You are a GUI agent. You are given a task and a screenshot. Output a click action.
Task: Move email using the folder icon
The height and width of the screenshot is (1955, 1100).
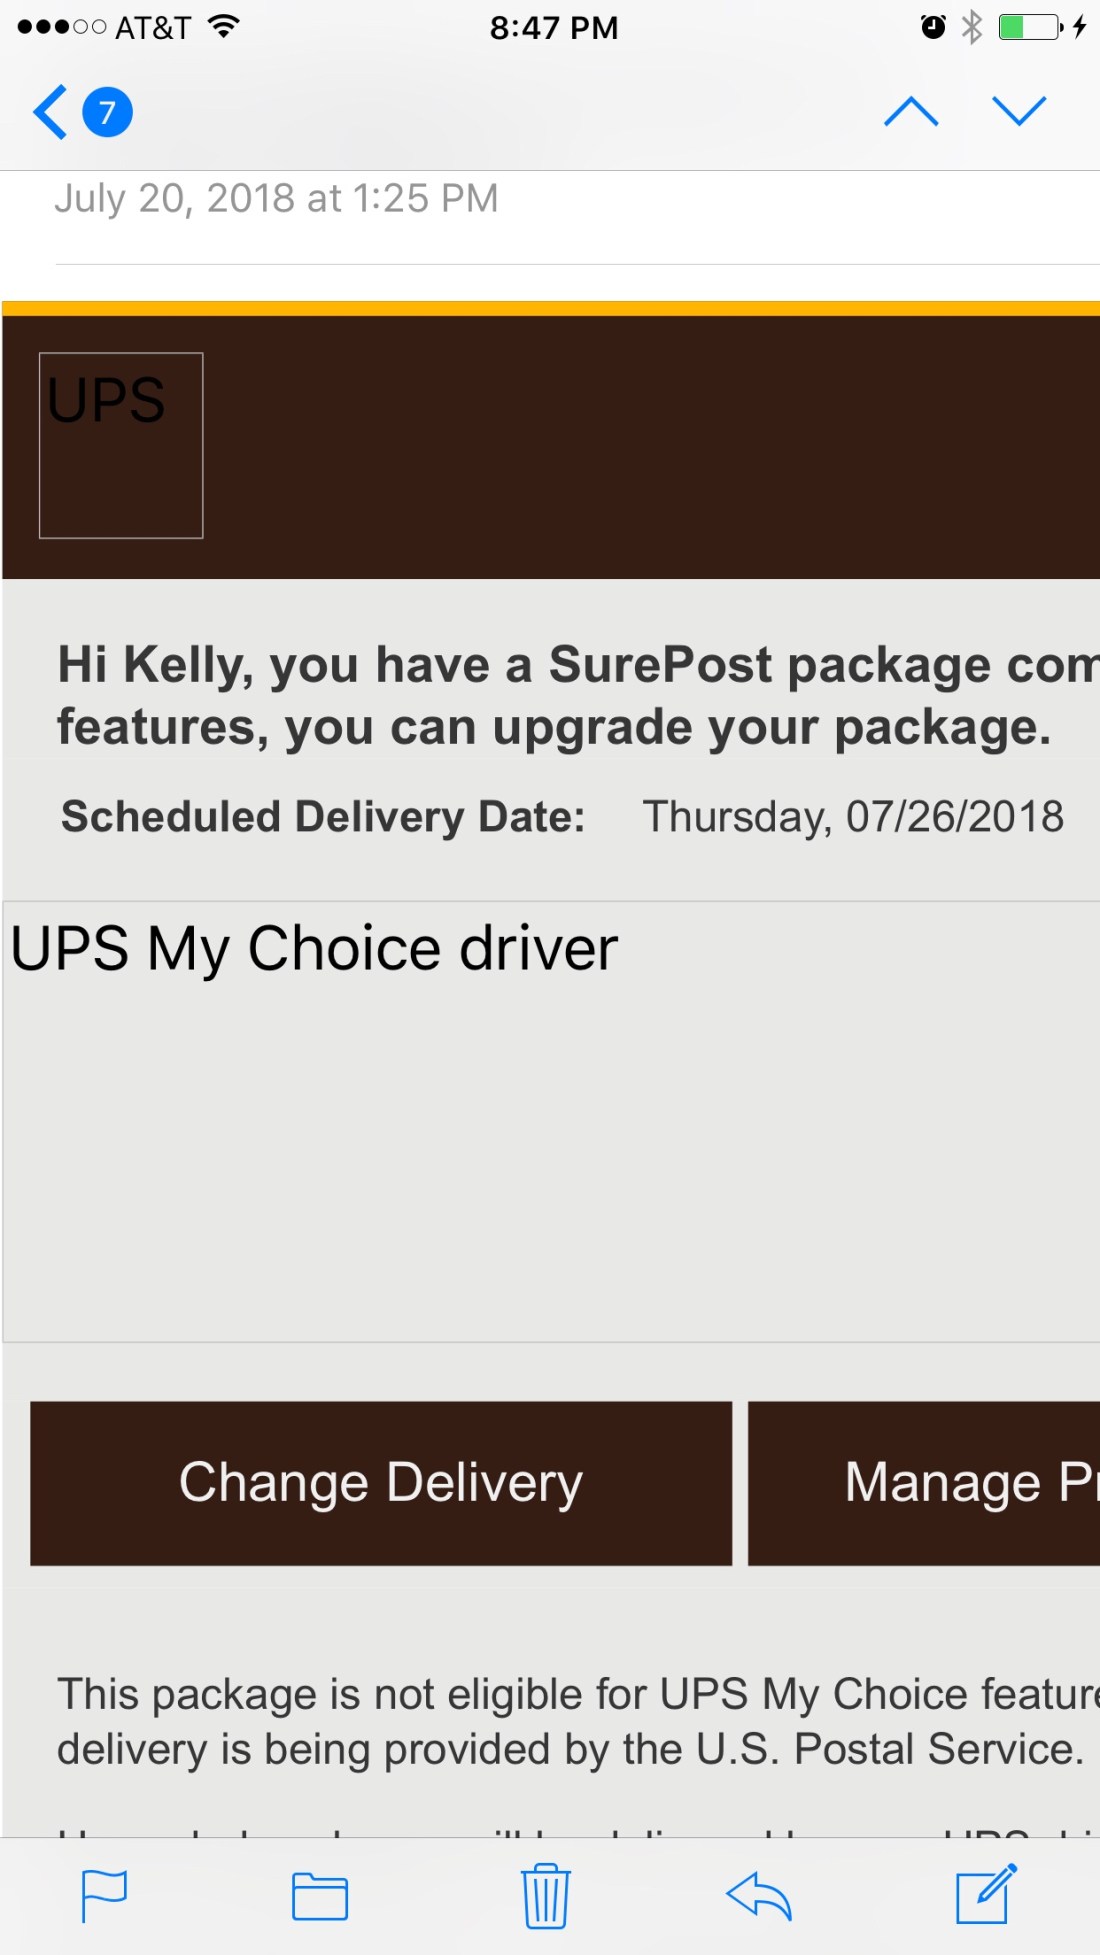tap(320, 1896)
